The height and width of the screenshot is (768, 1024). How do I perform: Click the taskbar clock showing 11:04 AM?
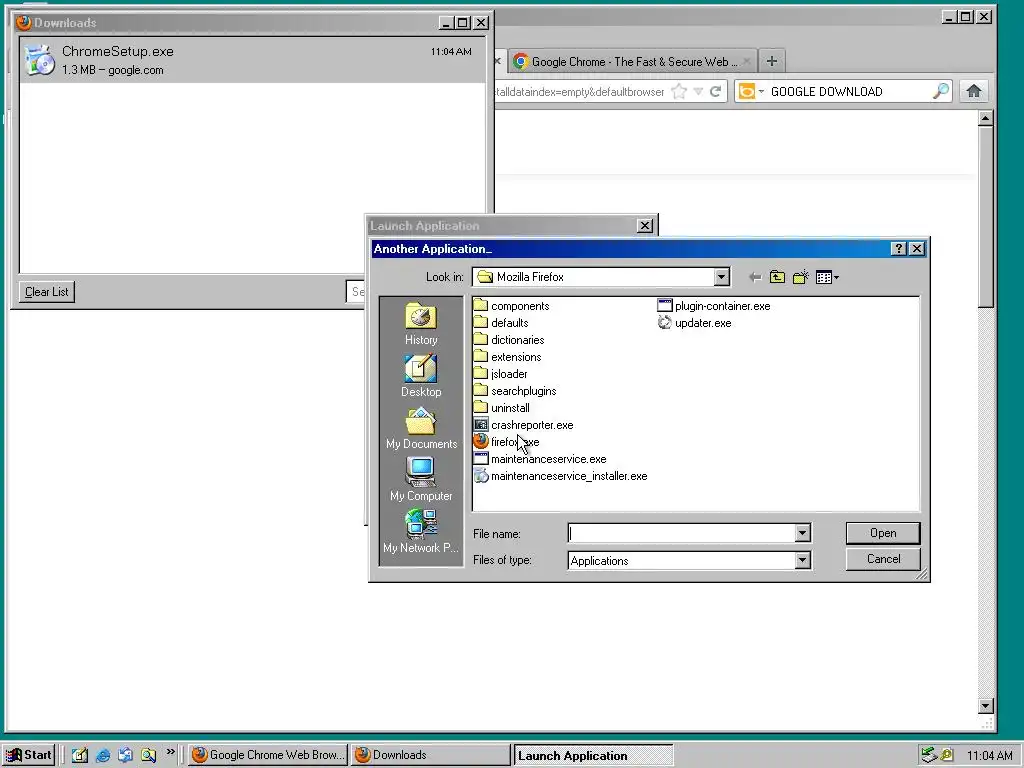(x=989, y=756)
